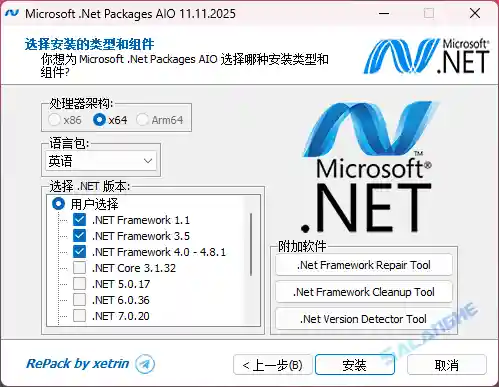499x387 pixels.
Task: Click the .NET app icon in title bar
Action: tap(12, 13)
